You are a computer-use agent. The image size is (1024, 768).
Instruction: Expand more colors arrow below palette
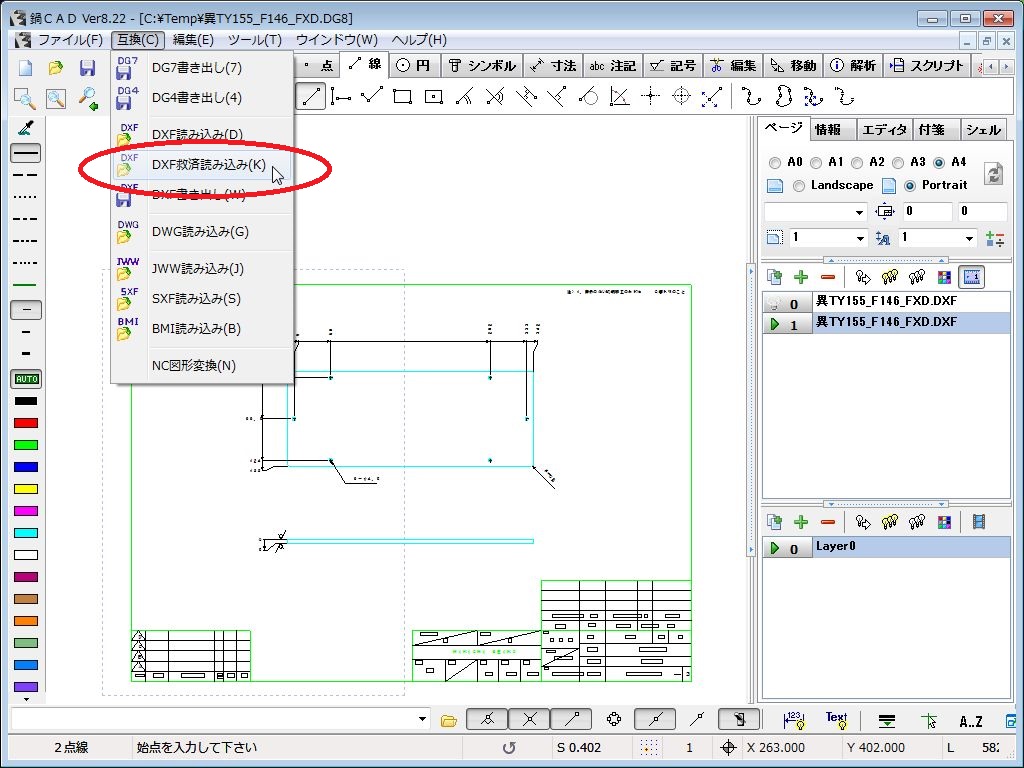(26, 699)
